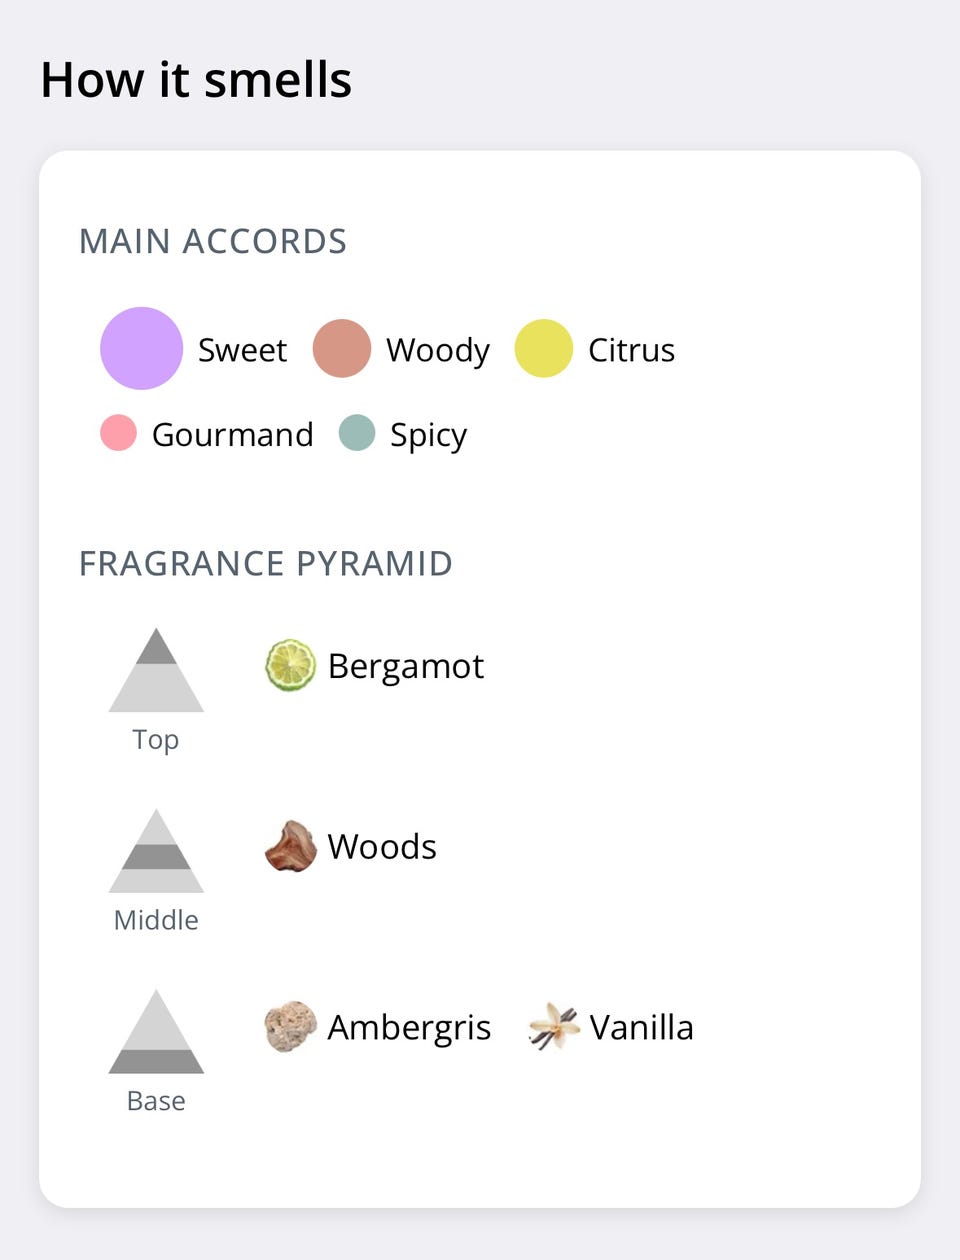Image resolution: width=960 pixels, height=1260 pixels.
Task: Click the Gourmand accord text
Action: (x=232, y=435)
